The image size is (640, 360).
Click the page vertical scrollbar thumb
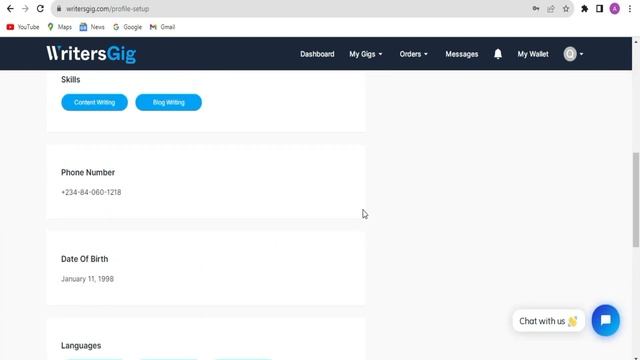[636, 200]
